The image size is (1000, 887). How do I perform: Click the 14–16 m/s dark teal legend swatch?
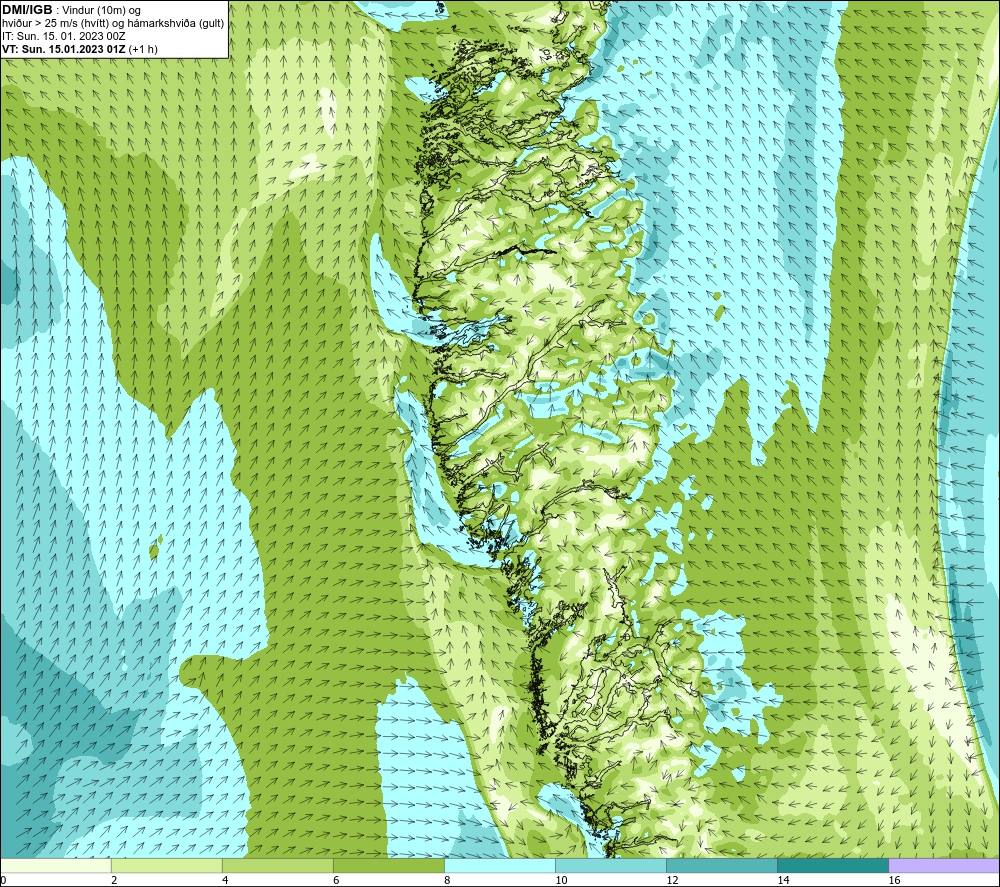tap(833, 865)
